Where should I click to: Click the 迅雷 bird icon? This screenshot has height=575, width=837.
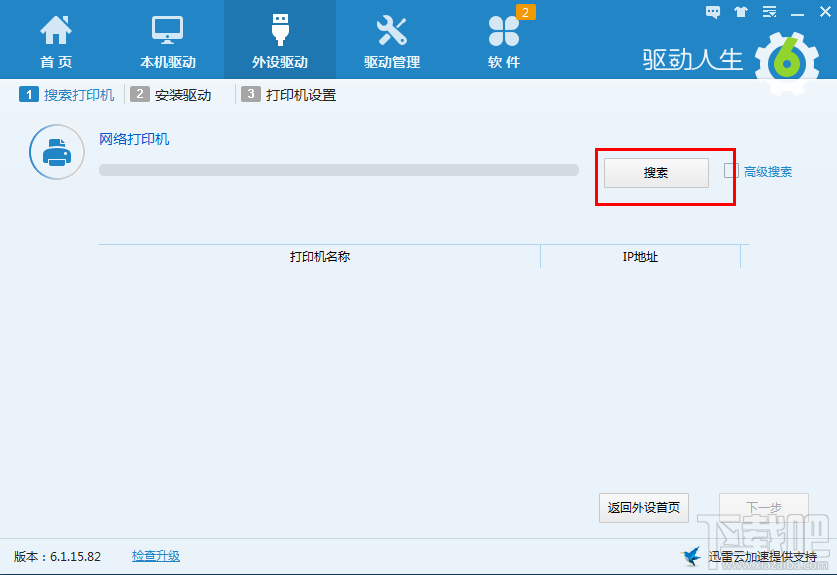[692, 556]
